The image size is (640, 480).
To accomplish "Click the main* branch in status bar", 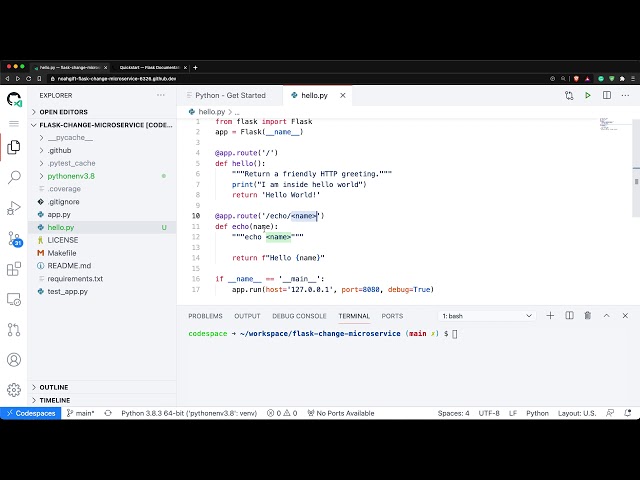I will [x=80, y=413].
